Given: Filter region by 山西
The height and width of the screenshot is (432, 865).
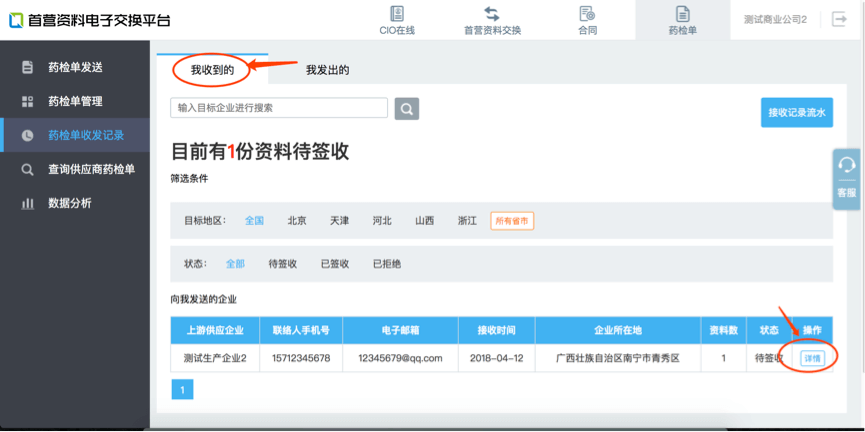Looking at the screenshot, I should (424, 221).
